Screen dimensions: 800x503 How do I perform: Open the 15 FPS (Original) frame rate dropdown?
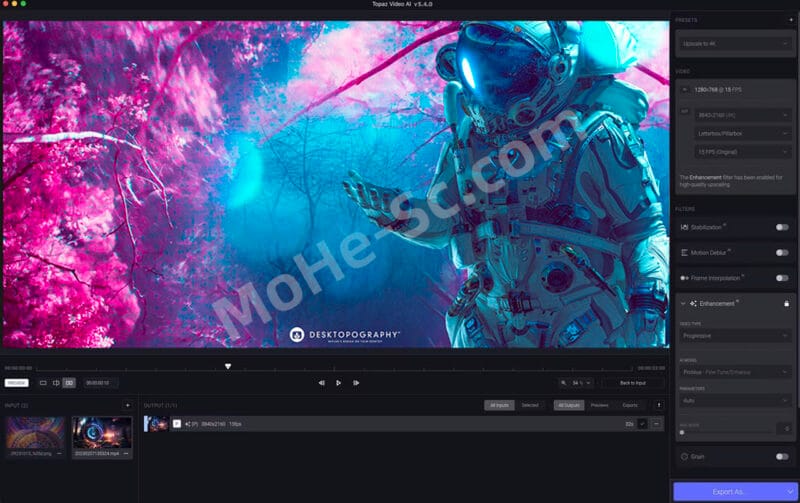pos(742,152)
